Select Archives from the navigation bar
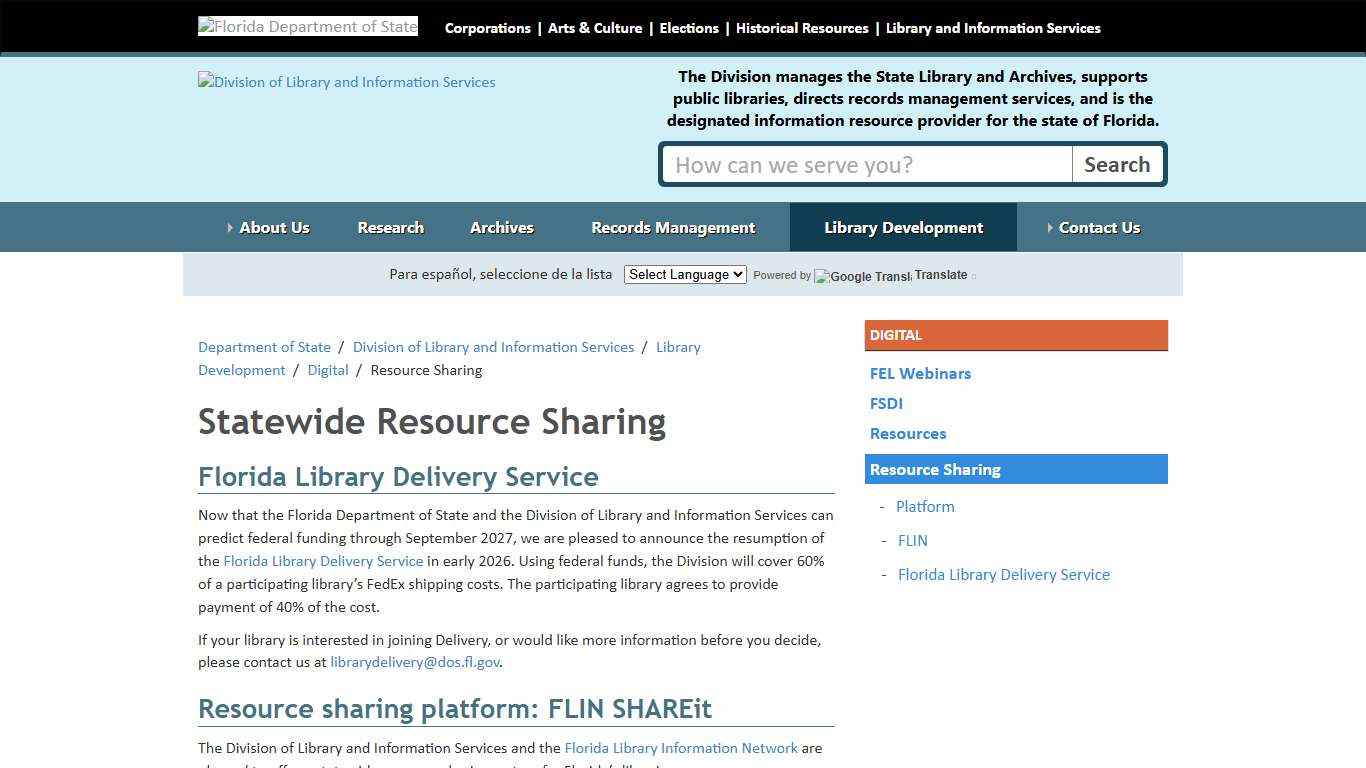Screen dimensions: 1366x768 click(x=502, y=227)
